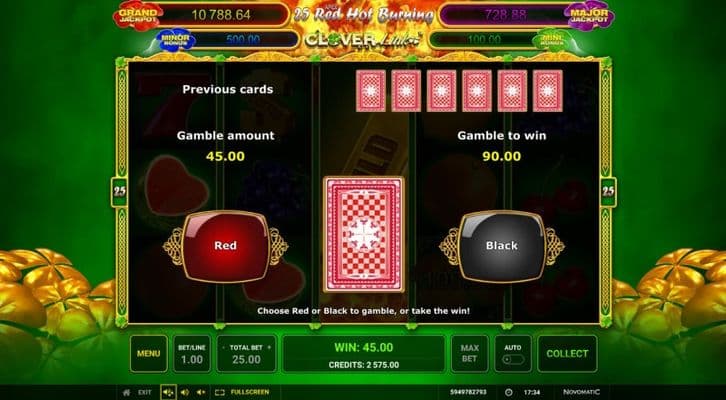
Task: Click the Grand Jackpot clover badge
Action: click(137, 15)
